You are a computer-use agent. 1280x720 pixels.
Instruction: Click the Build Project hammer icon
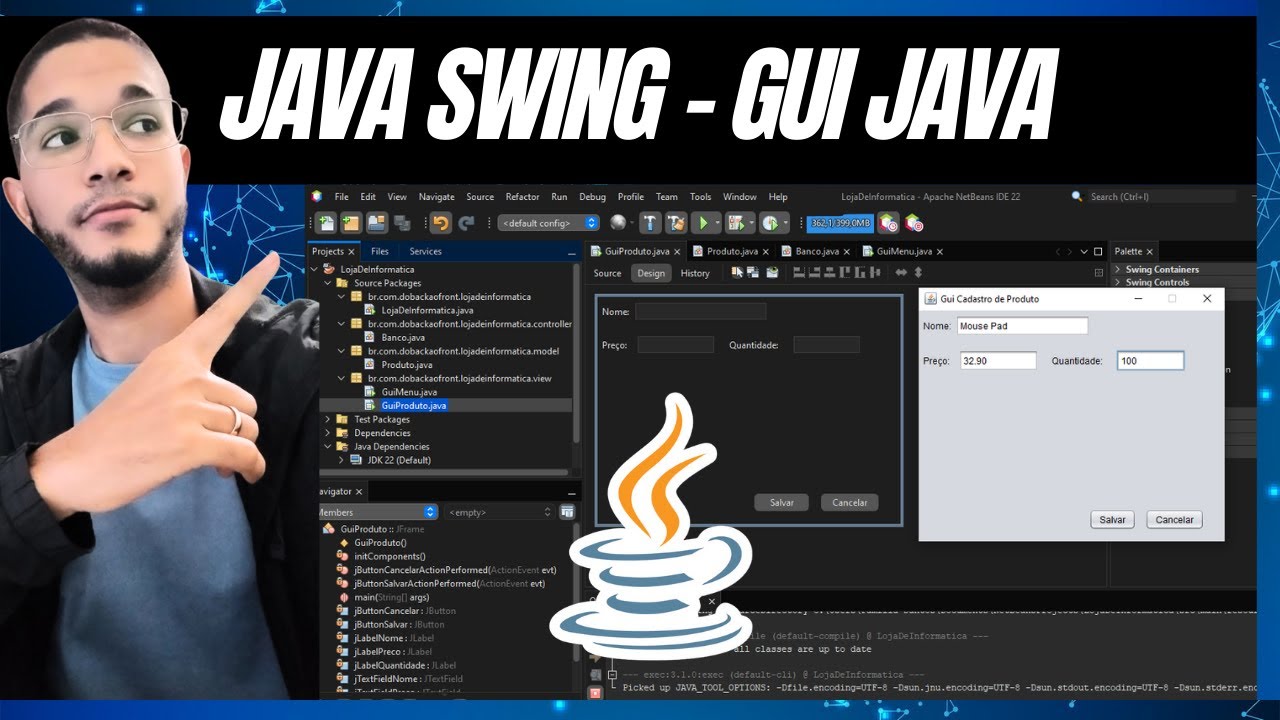(x=651, y=223)
